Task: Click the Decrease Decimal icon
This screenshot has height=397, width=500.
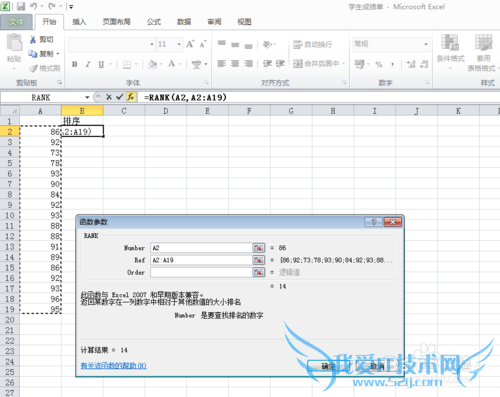Action: click(424, 64)
